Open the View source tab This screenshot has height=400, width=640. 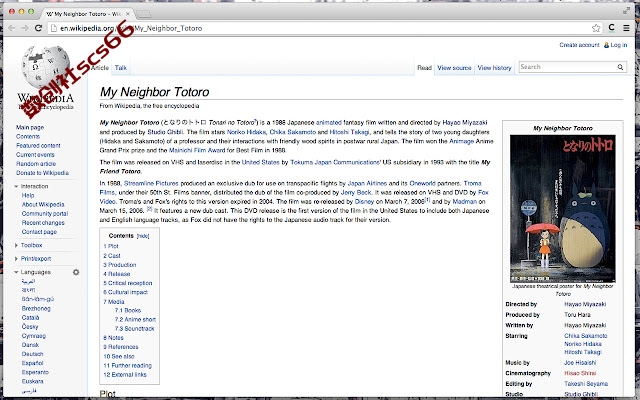click(x=454, y=68)
